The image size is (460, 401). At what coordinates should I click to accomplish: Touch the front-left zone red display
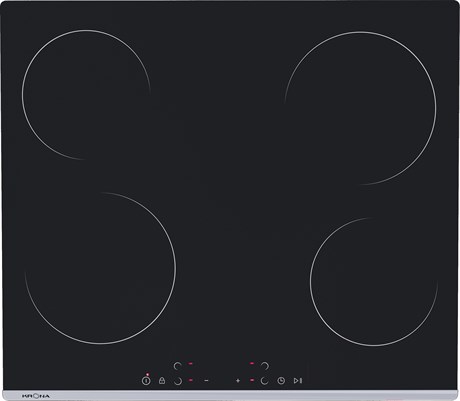(190, 380)
